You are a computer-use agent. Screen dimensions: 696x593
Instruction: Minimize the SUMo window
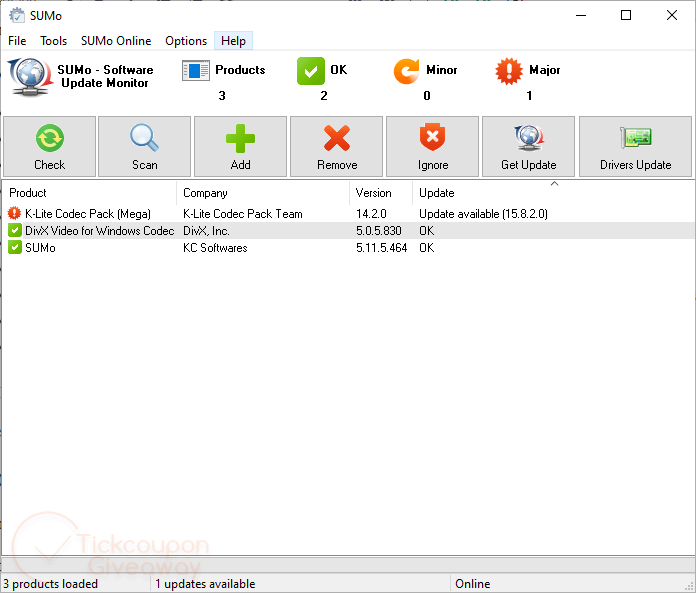point(581,15)
